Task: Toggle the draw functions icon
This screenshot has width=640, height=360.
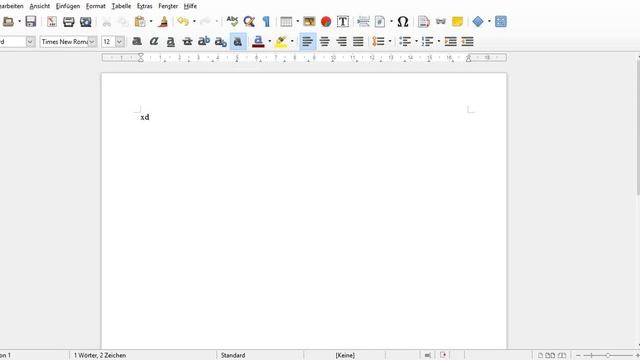Action: pos(501,22)
